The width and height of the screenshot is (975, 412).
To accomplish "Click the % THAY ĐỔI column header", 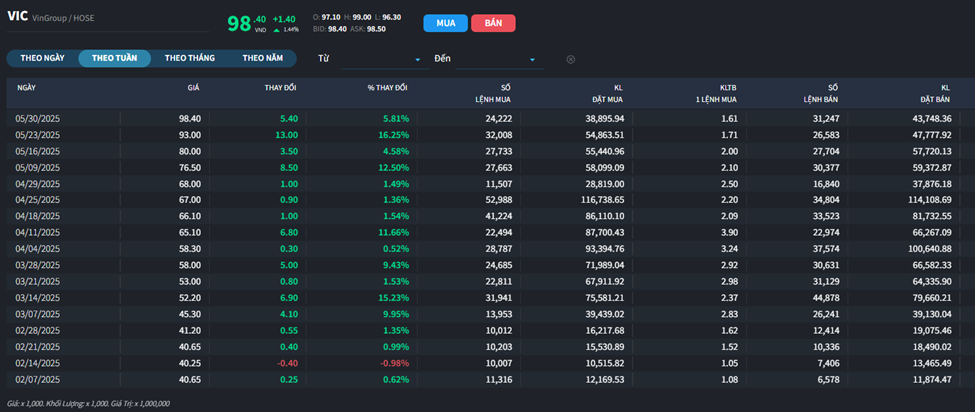I will click(x=387, y=88).
